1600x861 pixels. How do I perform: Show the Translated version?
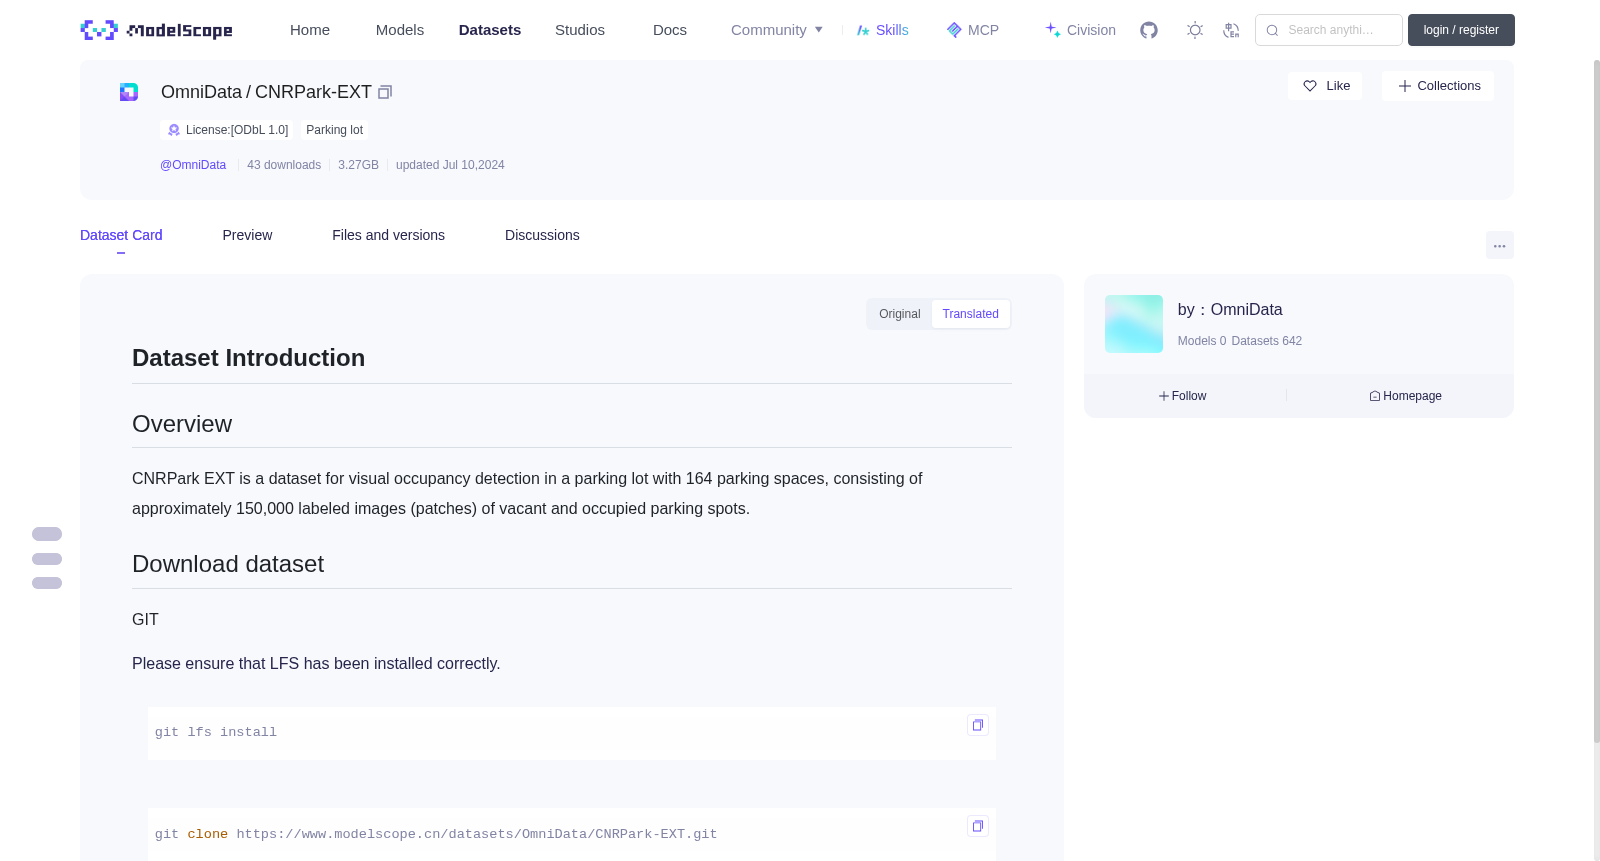(x=970, y=314)
